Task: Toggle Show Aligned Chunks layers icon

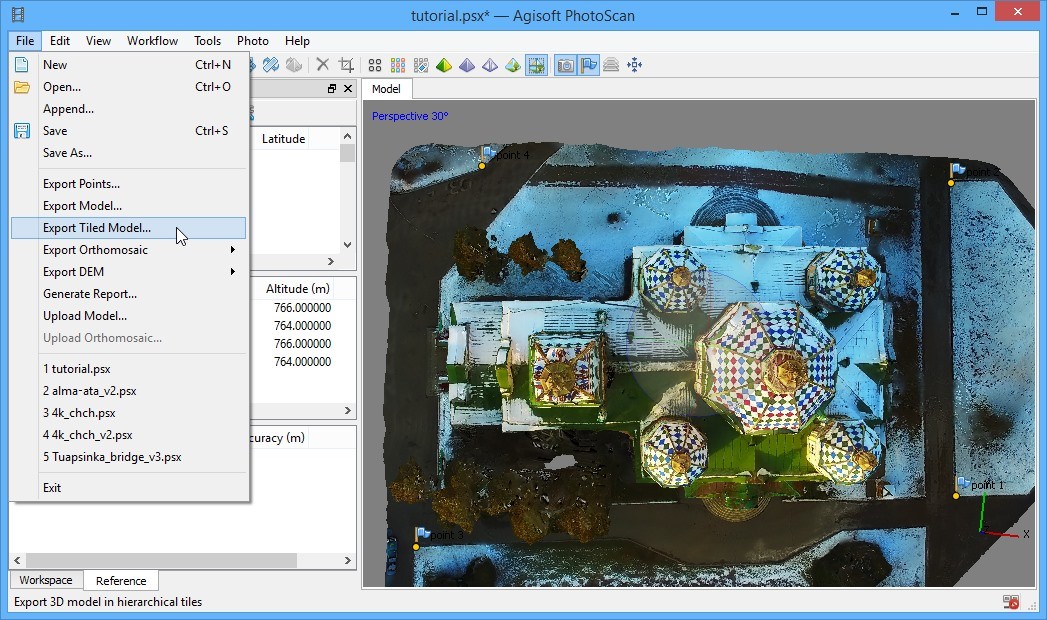Action: pos(611,65)
